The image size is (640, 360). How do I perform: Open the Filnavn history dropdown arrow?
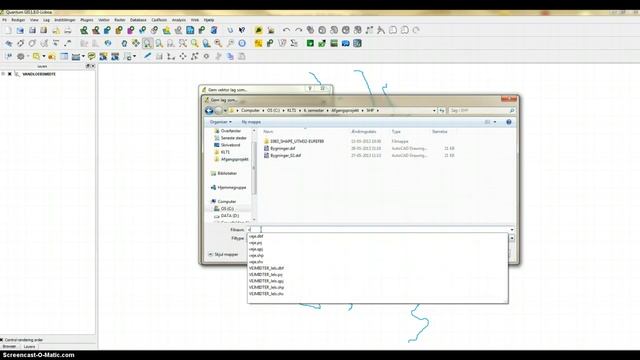[512, 230]
